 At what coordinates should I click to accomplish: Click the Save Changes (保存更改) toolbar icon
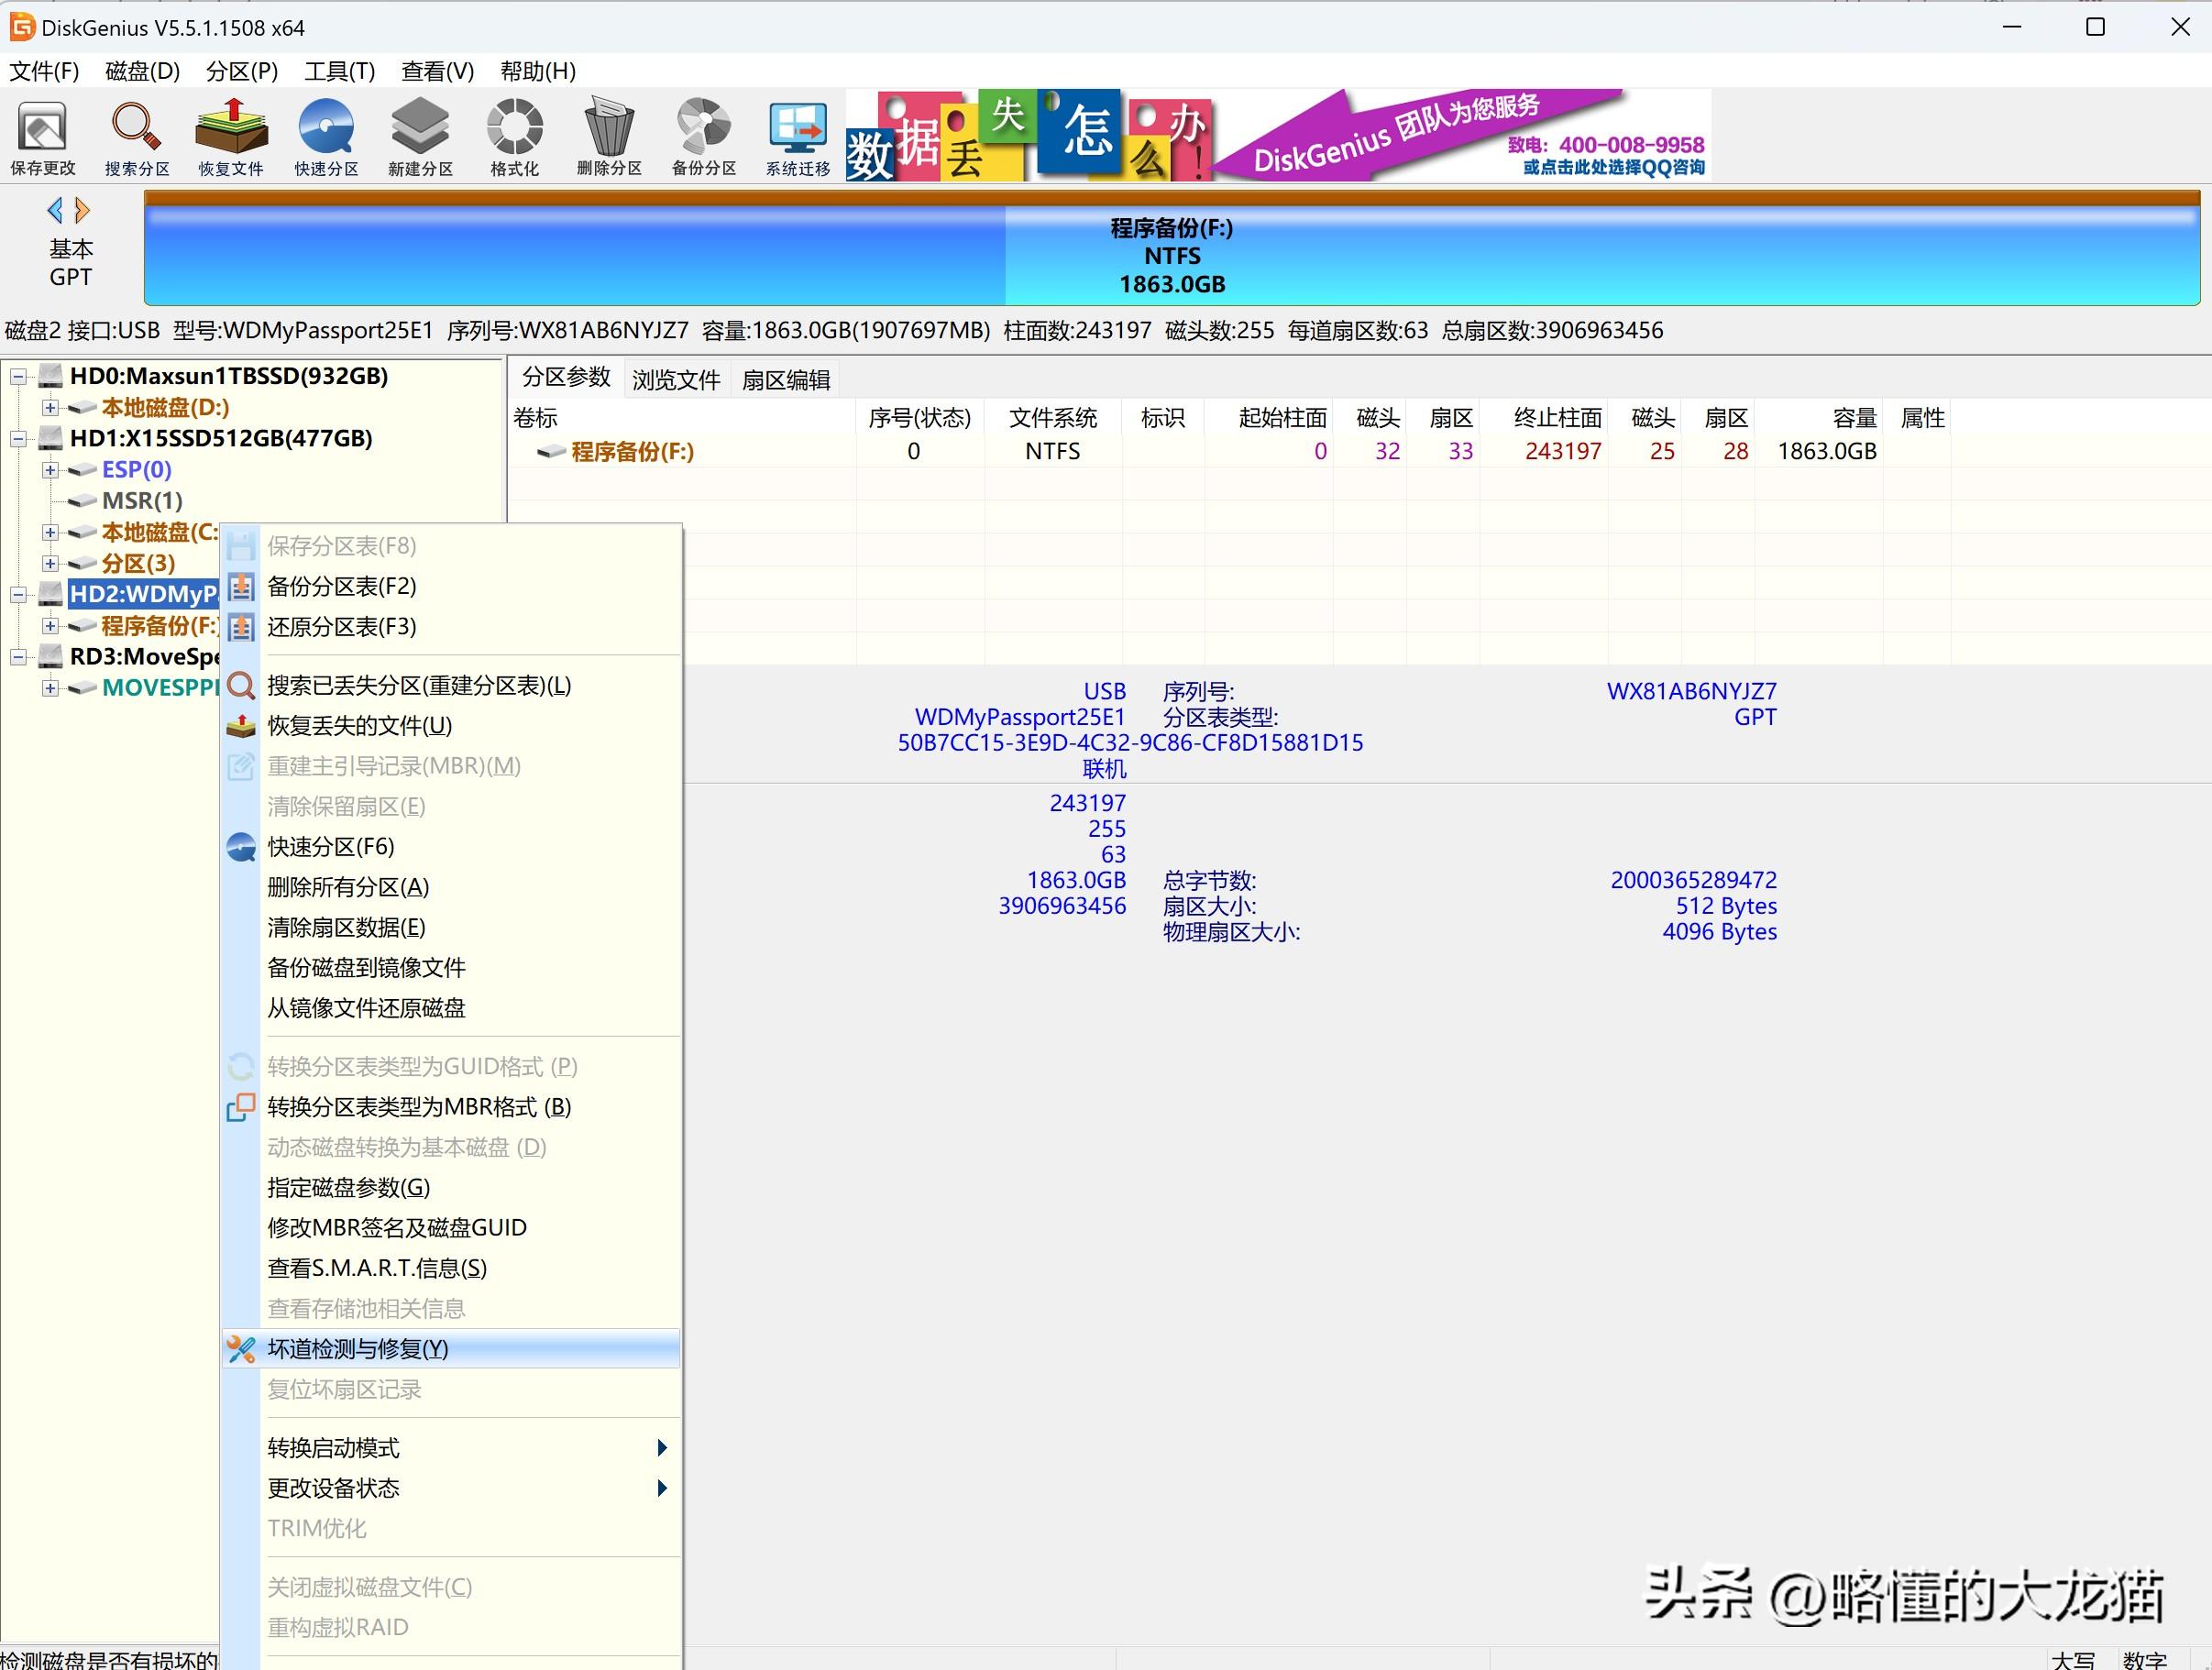click(x=43, y=138)
